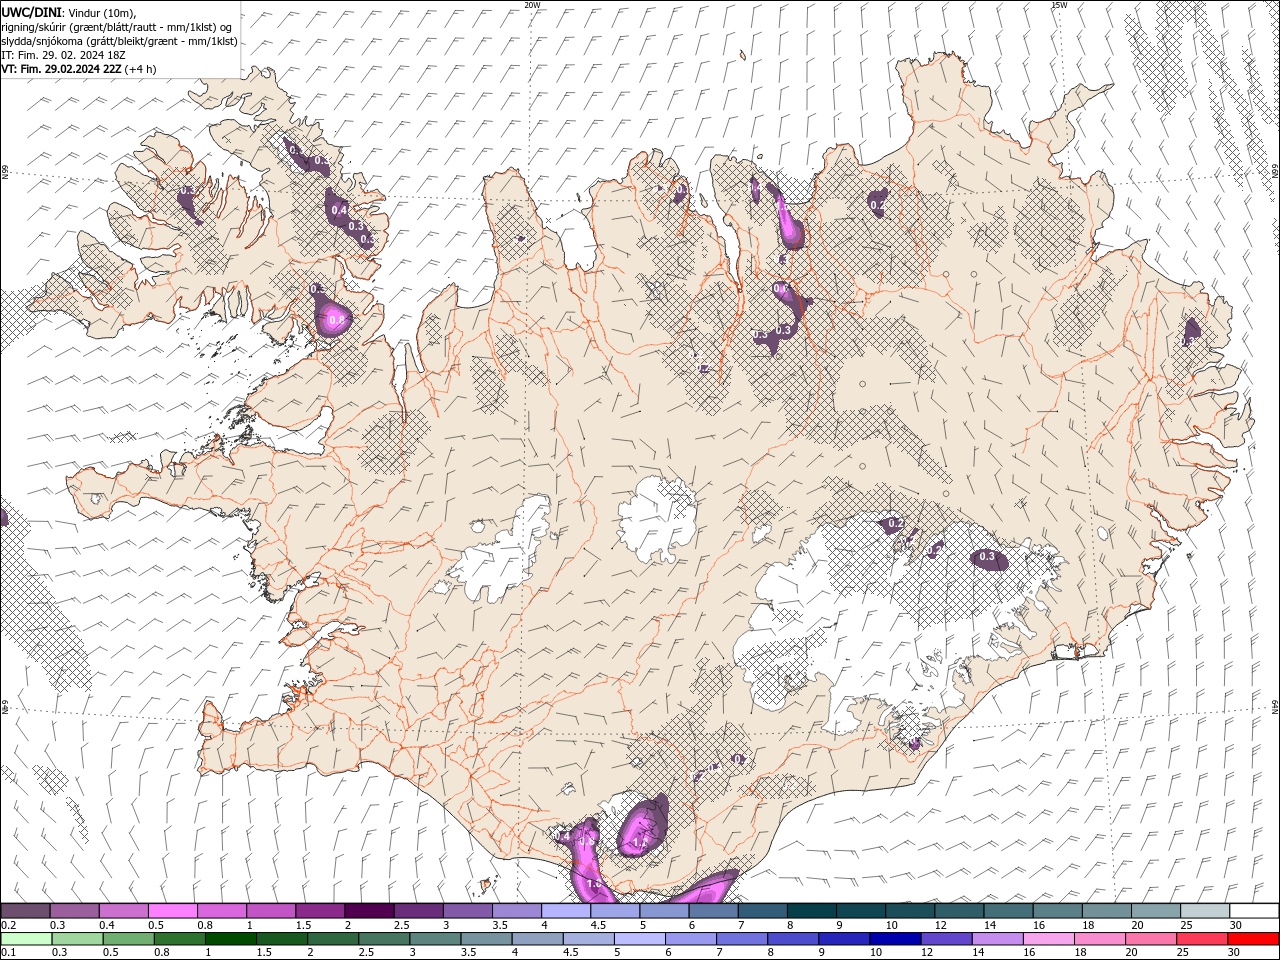Click the bright red 30 rain legend swatch
Viewport: 1280px width, 960px height.
[1252, 939]
